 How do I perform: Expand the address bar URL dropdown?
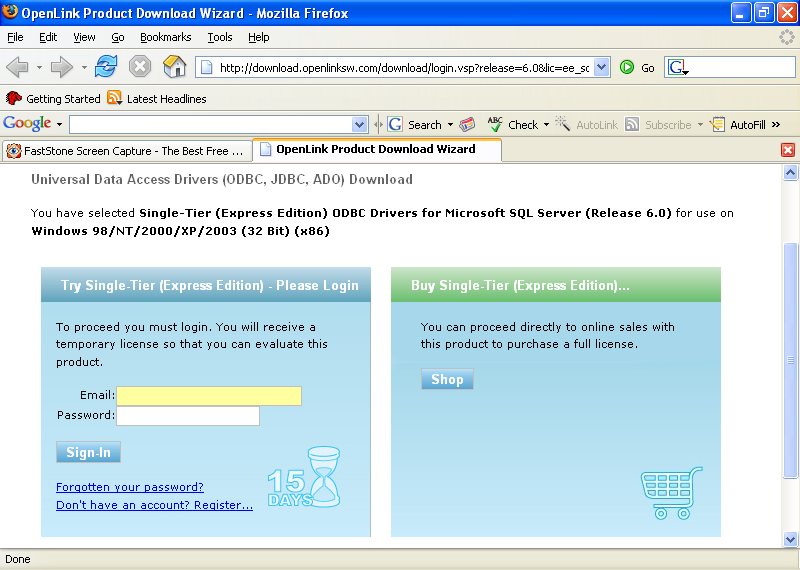pyautogui.click(x=603, y=67)
